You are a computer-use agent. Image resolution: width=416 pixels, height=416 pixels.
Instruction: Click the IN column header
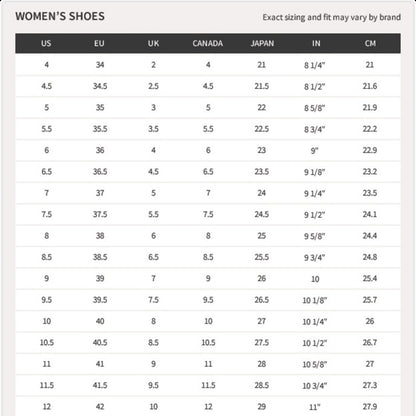[316, 43]
